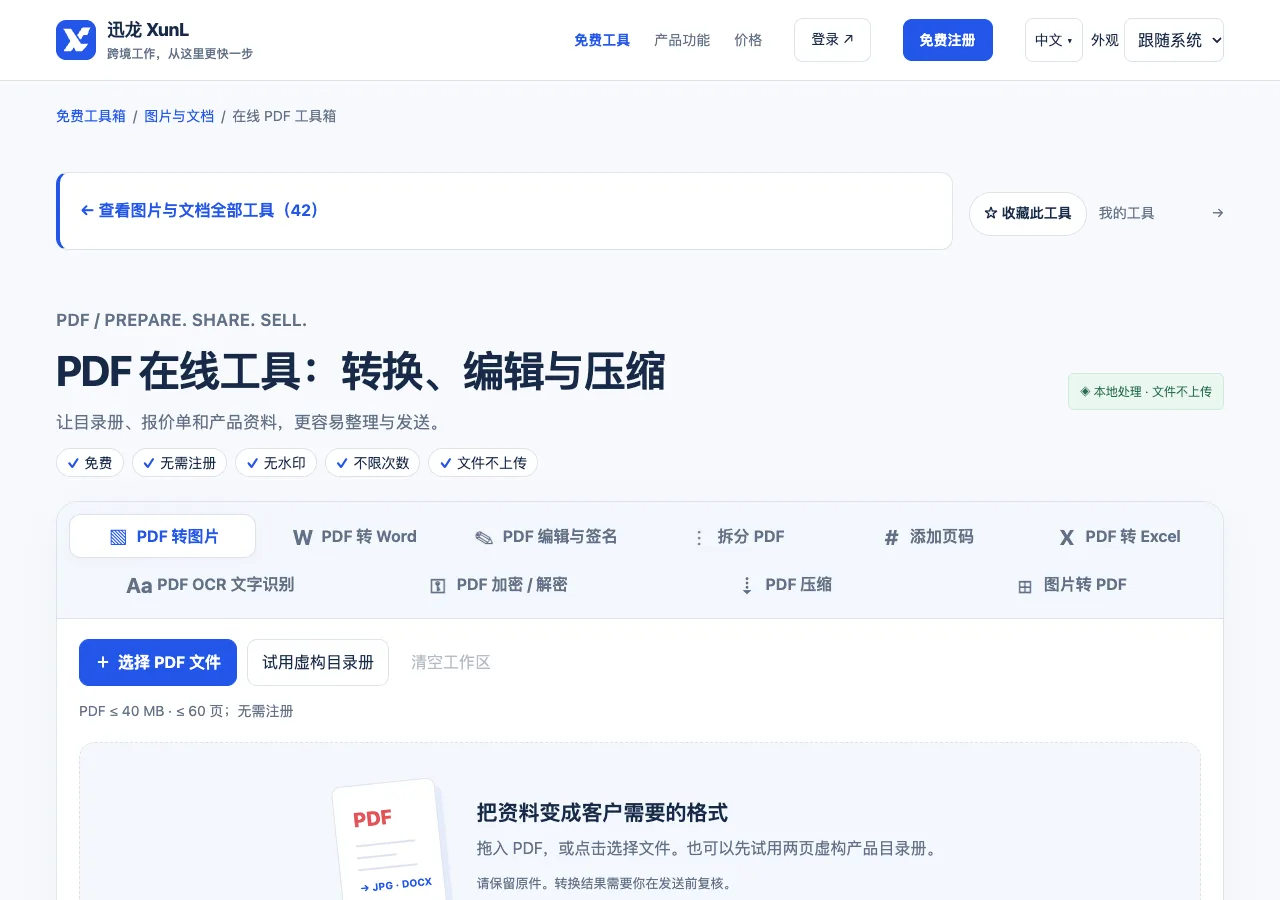Open the 跟随系统 appearance dropdown
Screen dimensions: 1280x900
coord(1174,40)
